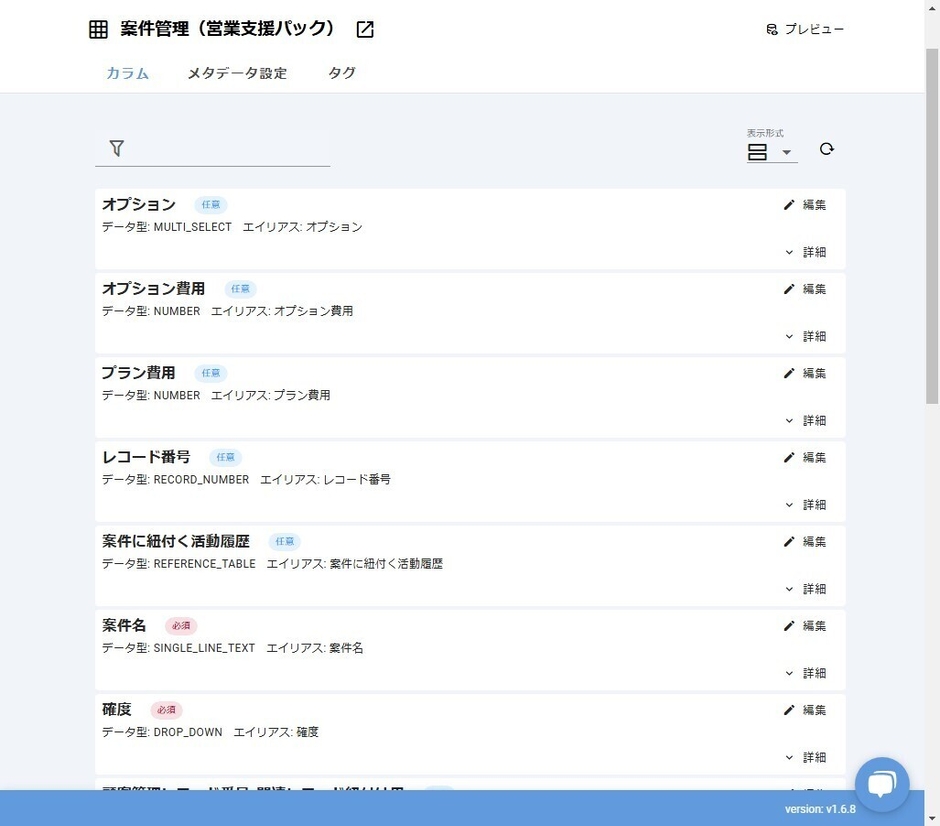Screen dimensions: 940x826
Task: Click the プラン費用 column name
Action: (138, 373)
